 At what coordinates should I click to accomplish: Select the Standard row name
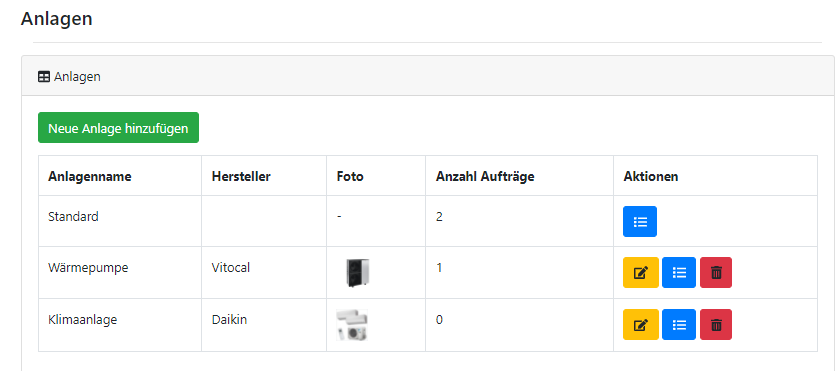(x=73, y=216)
